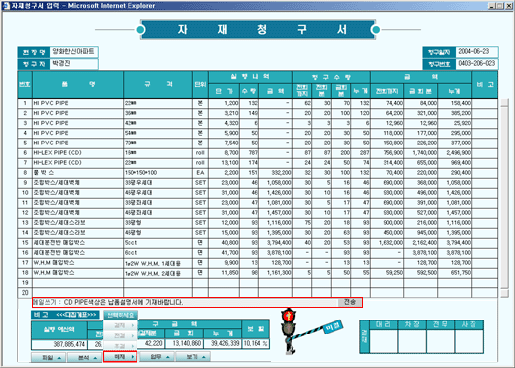The image size is (515, 368).
Task: Select the cumulative amount 2,496,900 cell
Action: 455,153
